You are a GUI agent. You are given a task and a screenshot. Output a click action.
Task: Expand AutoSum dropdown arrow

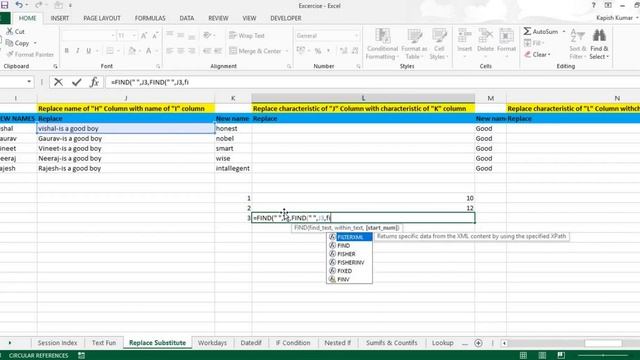(x=564, y=31)
